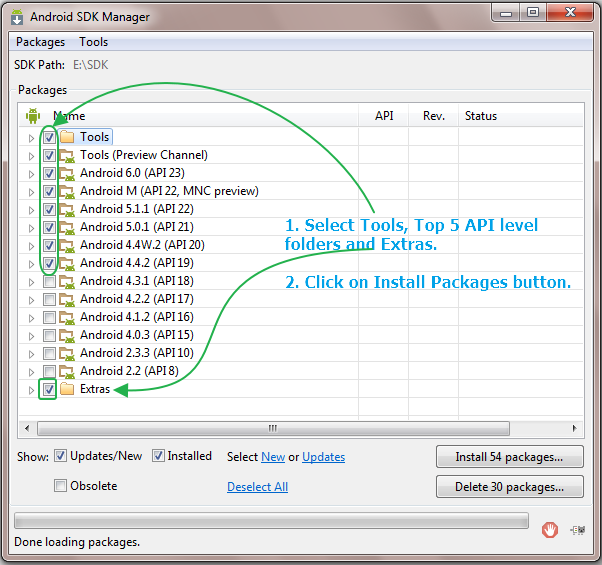Toggle the Updates/New show filter

(x=60, y=456)
